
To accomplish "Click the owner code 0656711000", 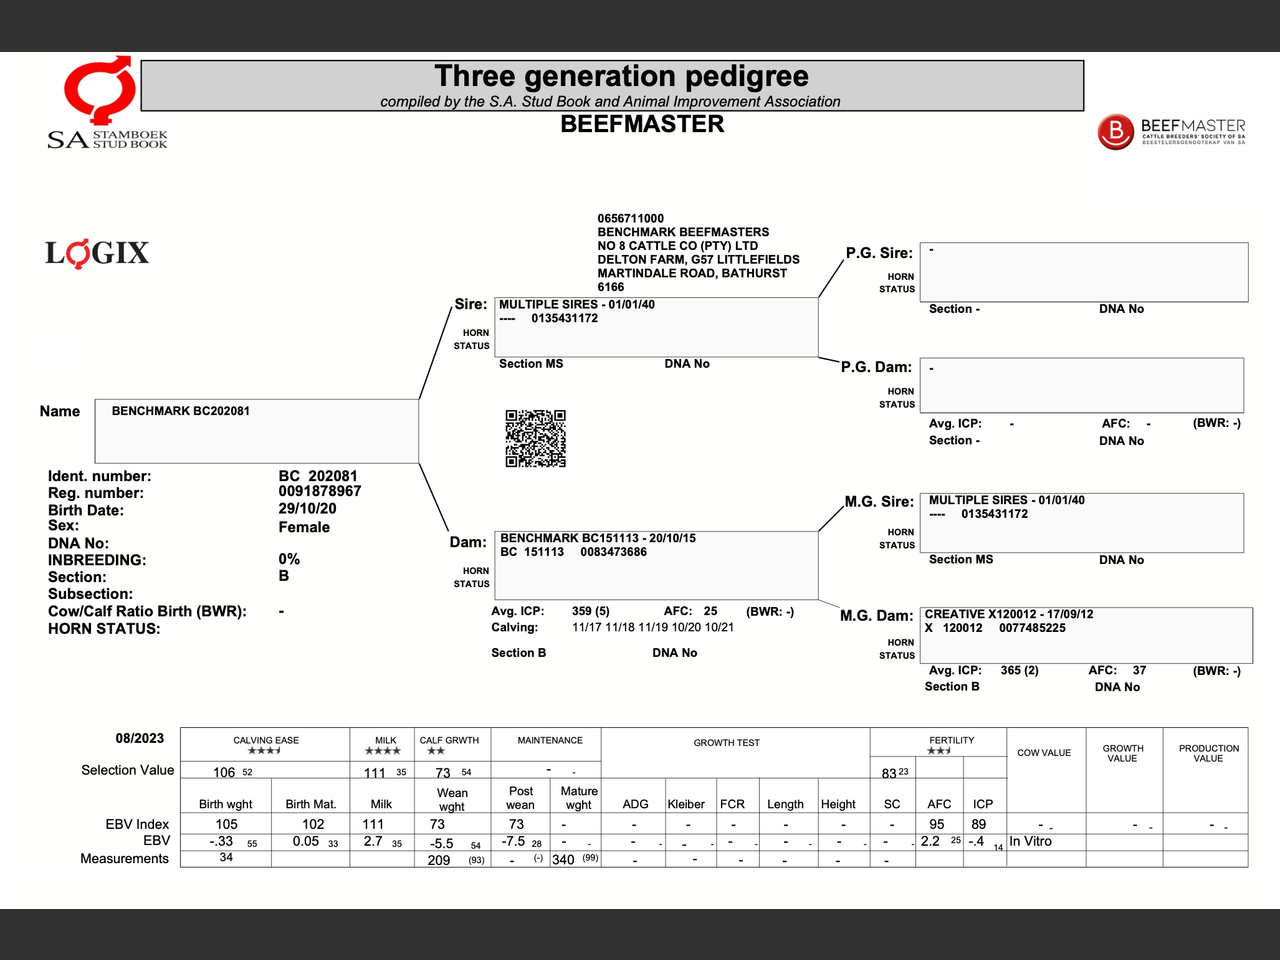I will pos(631,218).
